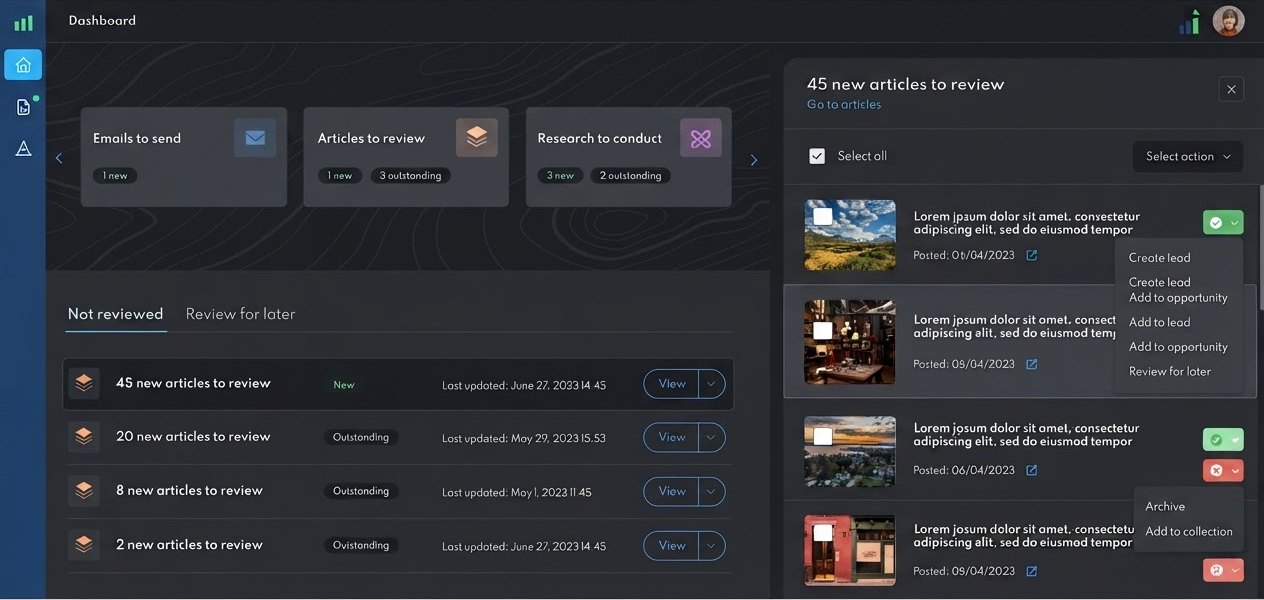Click the 2 outstanding badge on Research to conduct
The image size is (1264, 600).
pos(630,175)
